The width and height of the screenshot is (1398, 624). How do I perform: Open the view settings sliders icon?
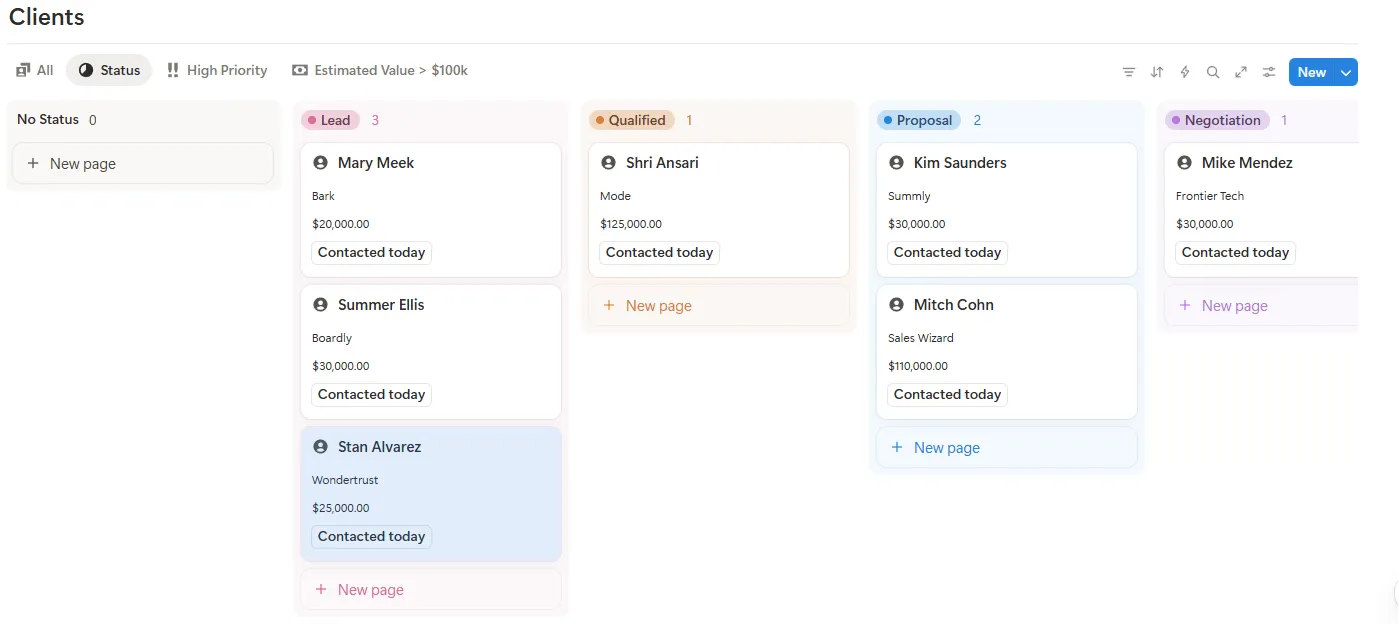pyautogui.click(x=1269, y=72)
